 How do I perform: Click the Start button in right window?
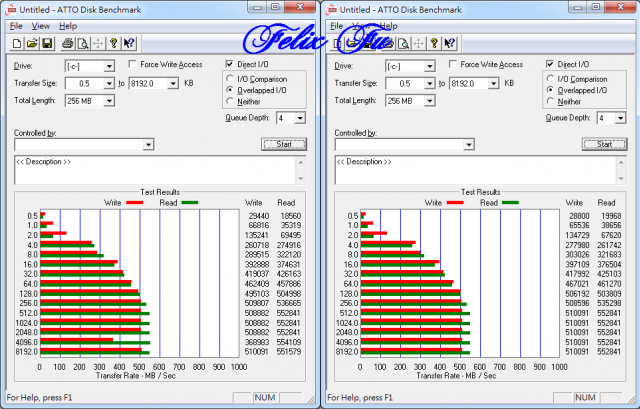pyautogui.click(x=604, y=144)
